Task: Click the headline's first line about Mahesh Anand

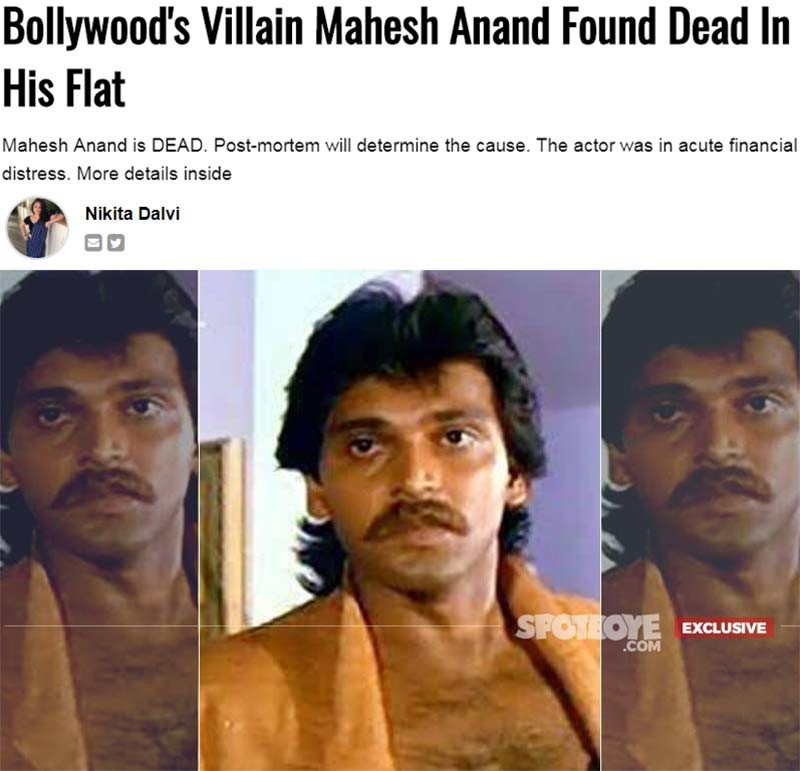Action: coord(396,27)
